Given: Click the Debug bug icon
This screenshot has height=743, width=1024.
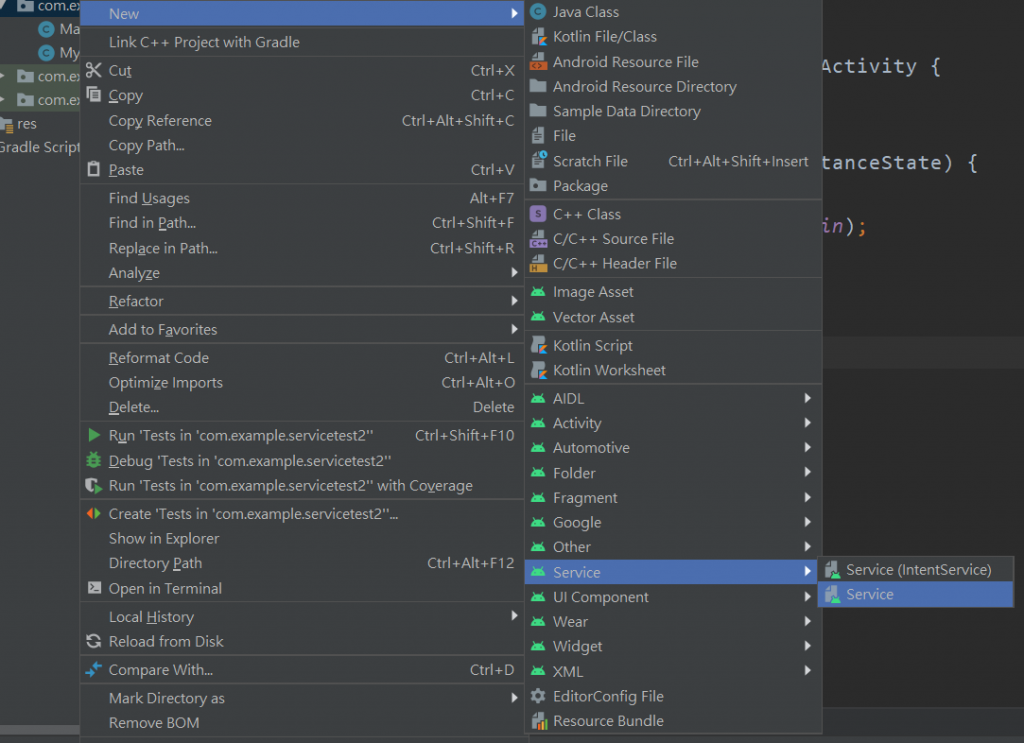Looking at the screenshot, I should pos(94,460).
